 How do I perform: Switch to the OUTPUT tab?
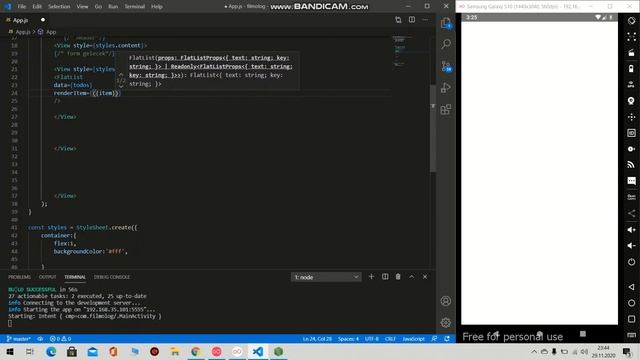(47, 277)
